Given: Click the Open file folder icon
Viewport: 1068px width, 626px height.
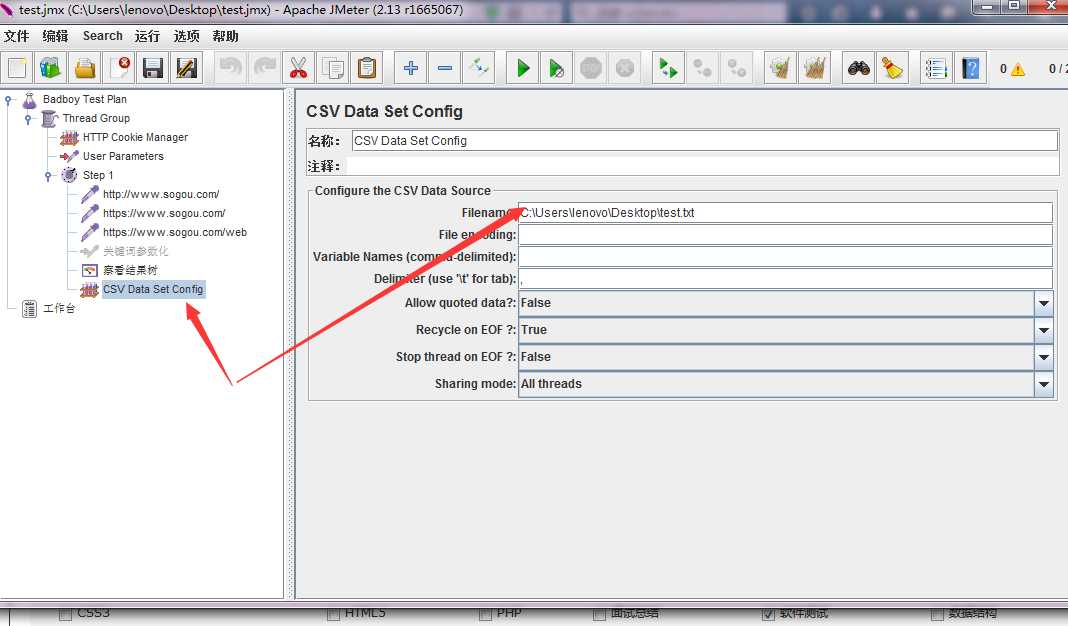Looking at the screenshot, I should tap(84, 68).
